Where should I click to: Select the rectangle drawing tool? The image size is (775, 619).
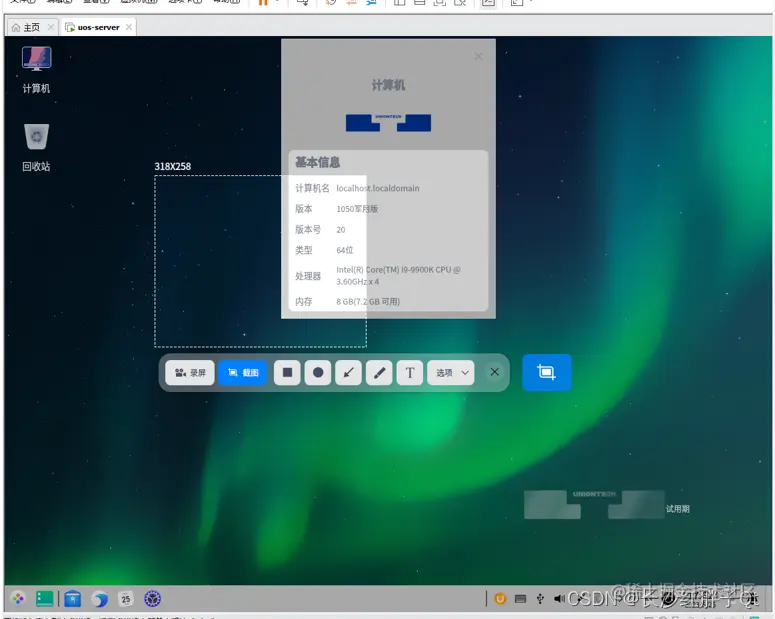point(287,372)
